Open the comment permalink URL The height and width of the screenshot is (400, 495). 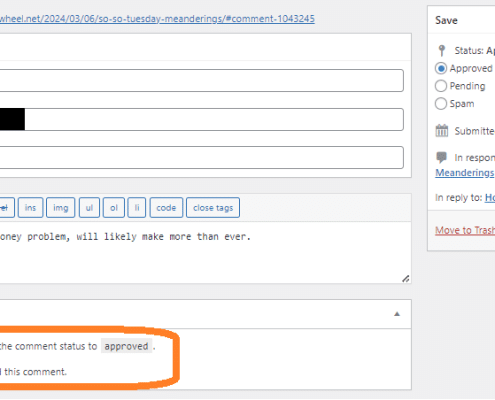[x=157, y=19]
